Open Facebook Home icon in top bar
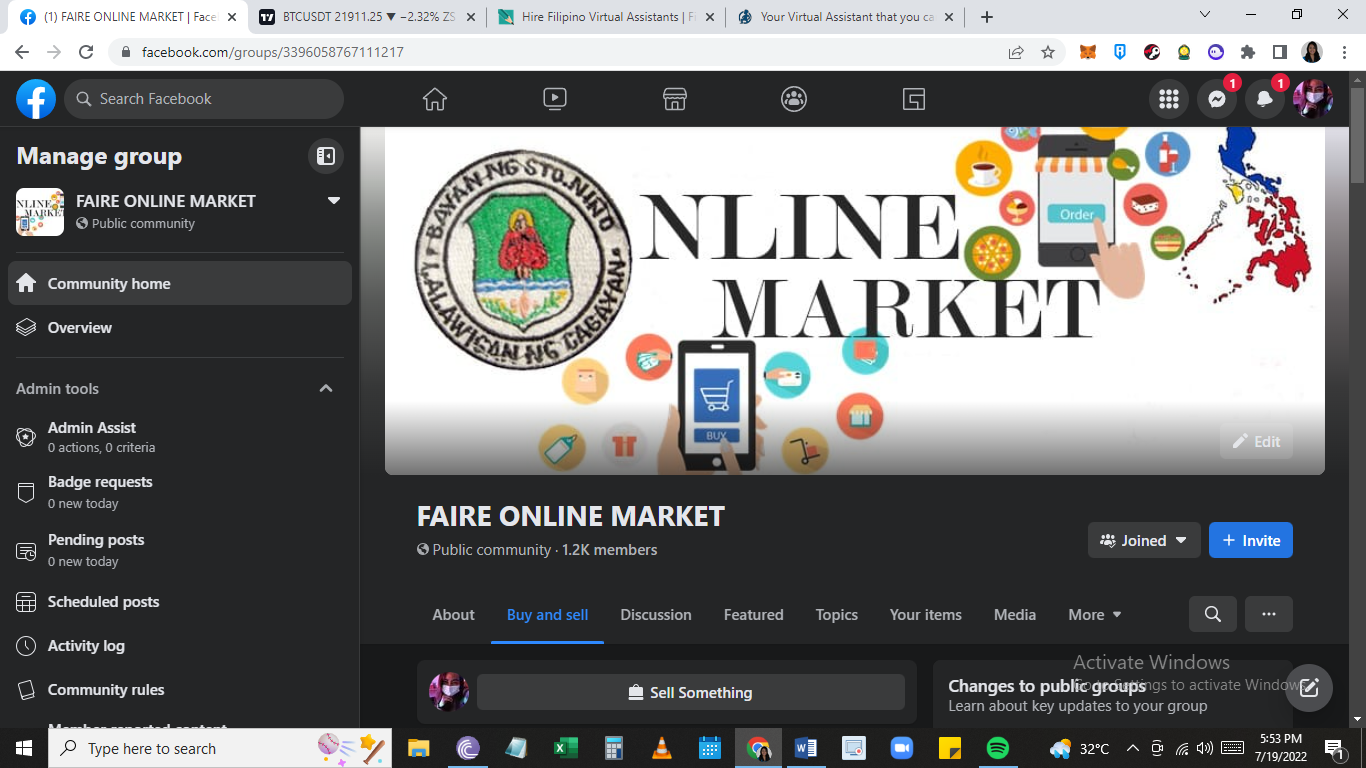1366x768 pixels. coord(435,99)
